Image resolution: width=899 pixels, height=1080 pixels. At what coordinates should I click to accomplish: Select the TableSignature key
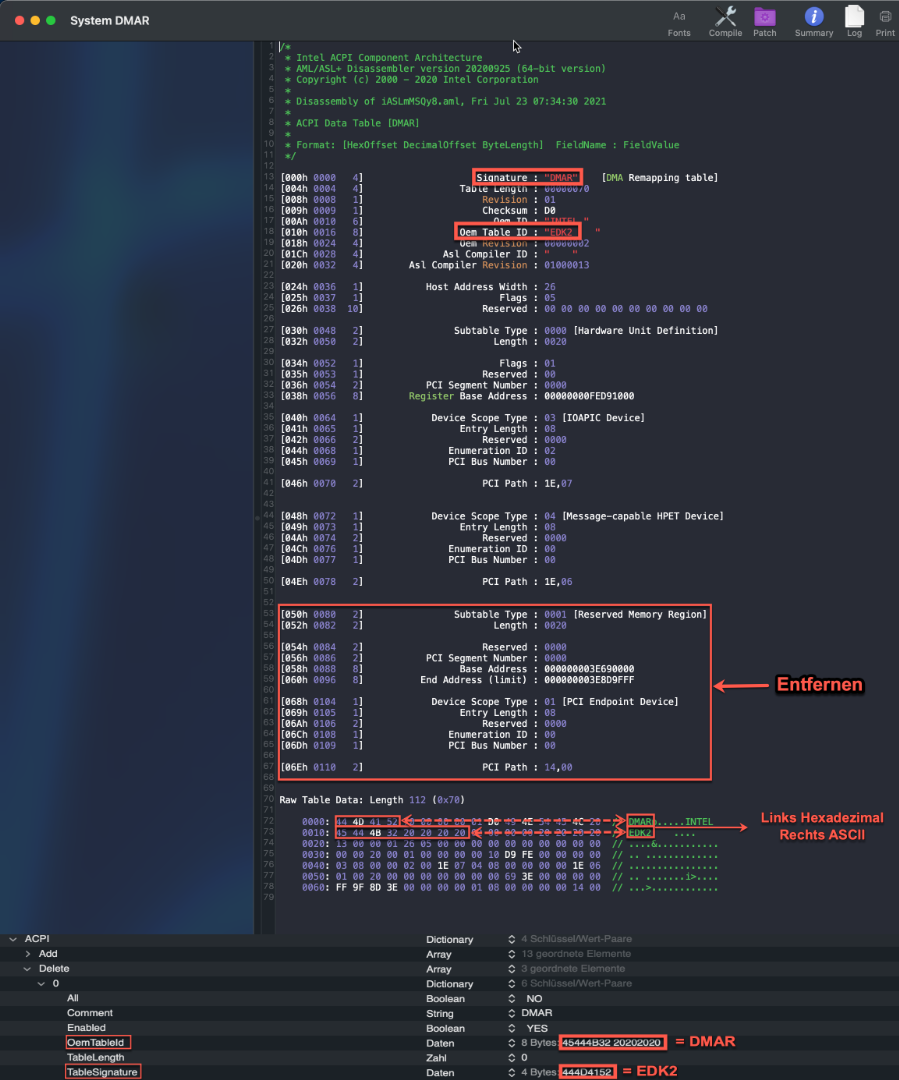tap(102, 1072)
